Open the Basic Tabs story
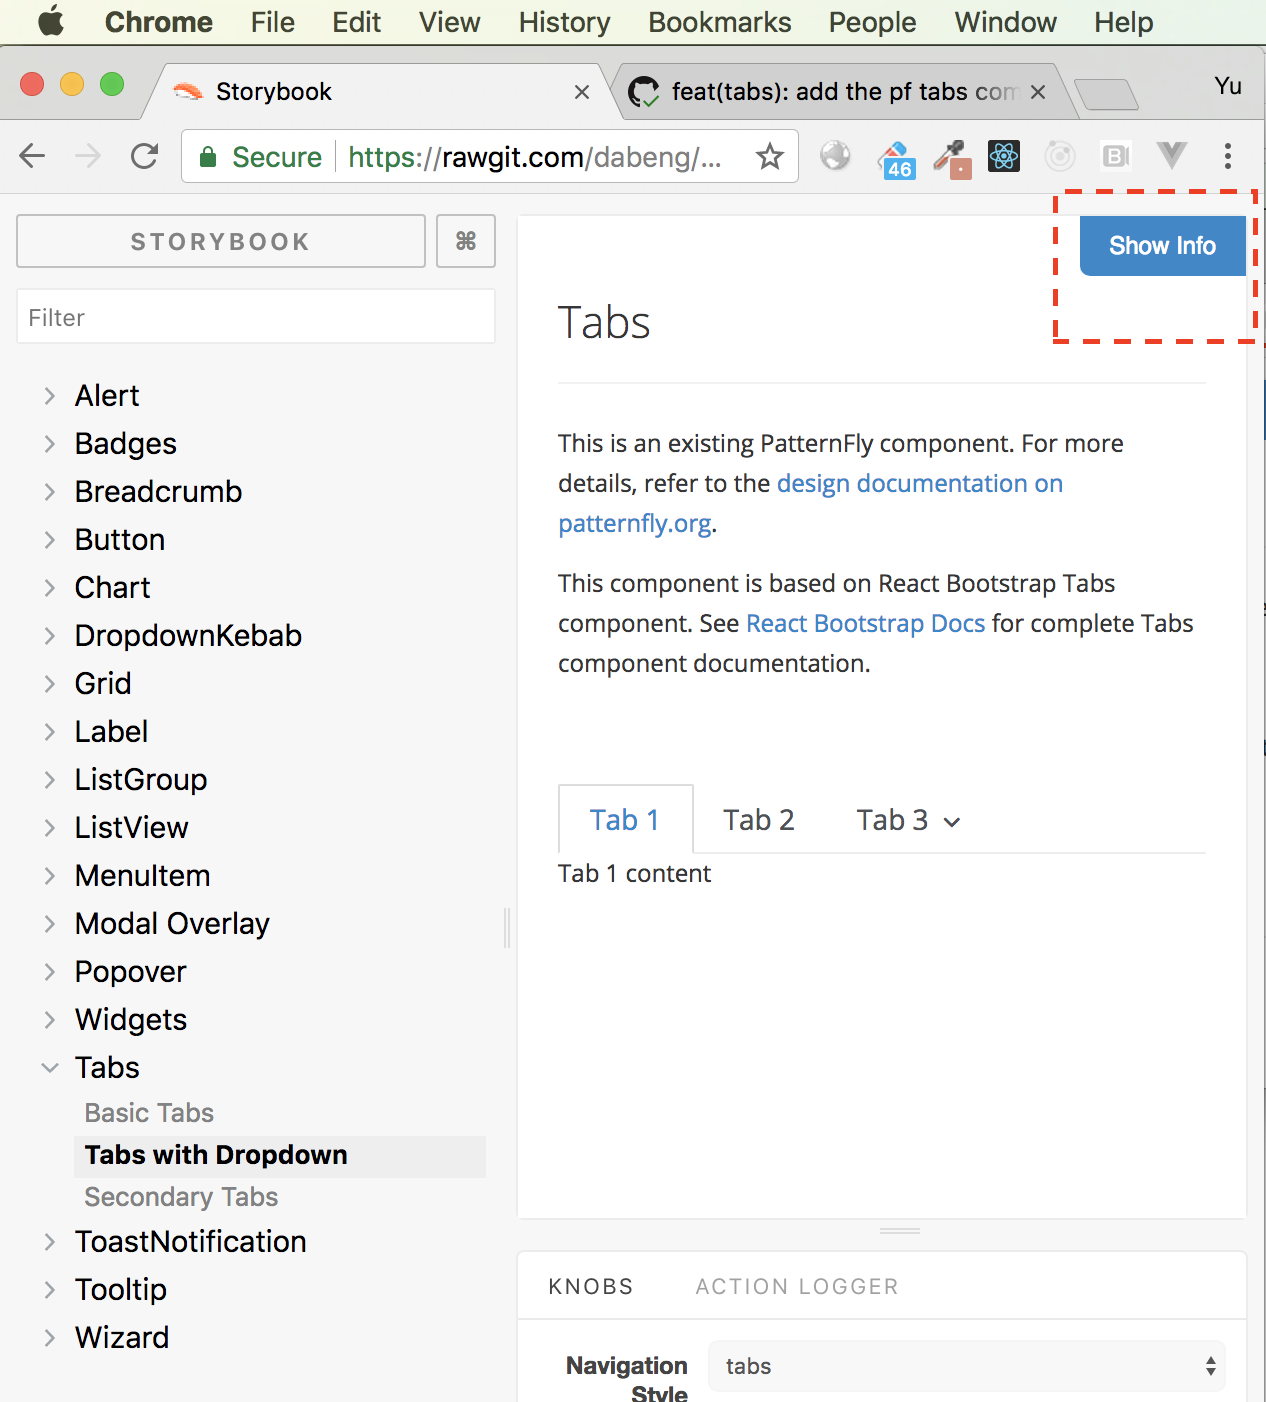Screen dimensions: 1266x1402 tap(149, 1113)
